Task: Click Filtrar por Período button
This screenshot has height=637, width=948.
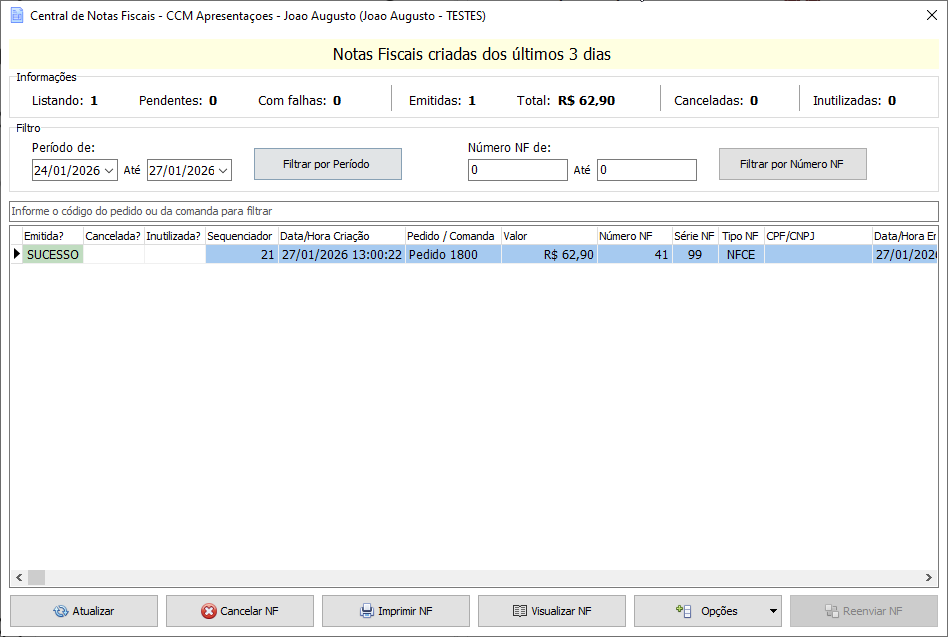Action: coord(327,164)
